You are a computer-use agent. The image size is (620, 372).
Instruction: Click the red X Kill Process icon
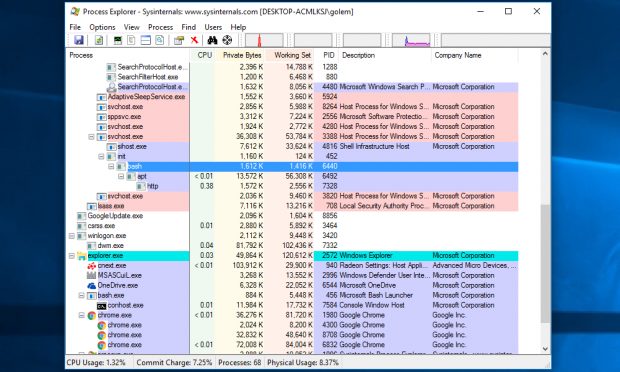(x=194, y=40)
